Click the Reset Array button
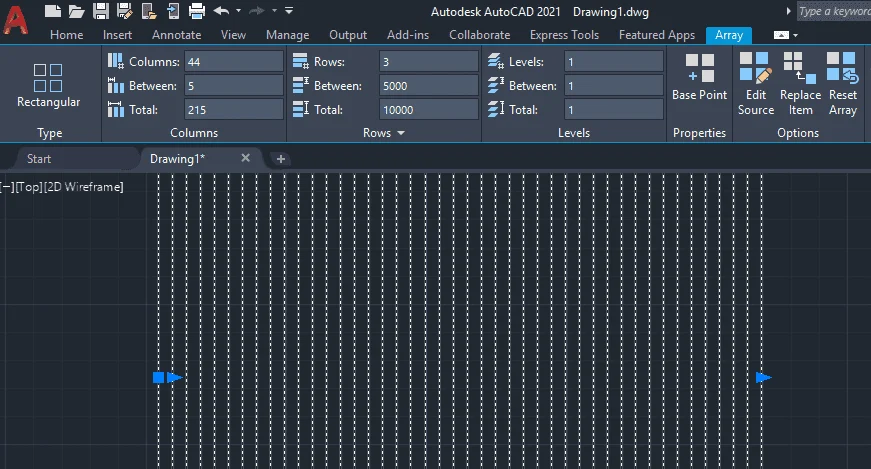The image size is (871, 469). [x=843, y=84]
